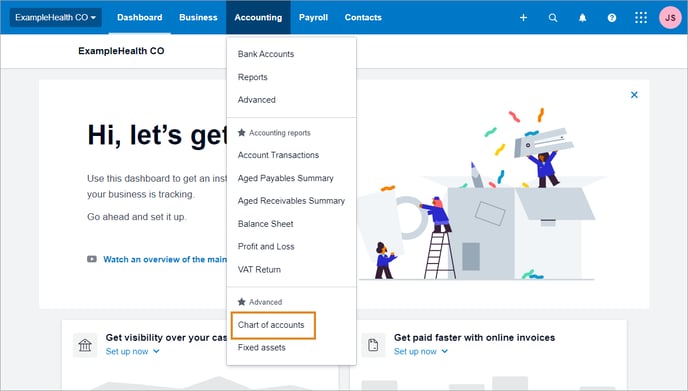Open Aged Receivables Summary report
Image resolution: width=688 pixels, height=391 pixels.
(x=291, y=201)
